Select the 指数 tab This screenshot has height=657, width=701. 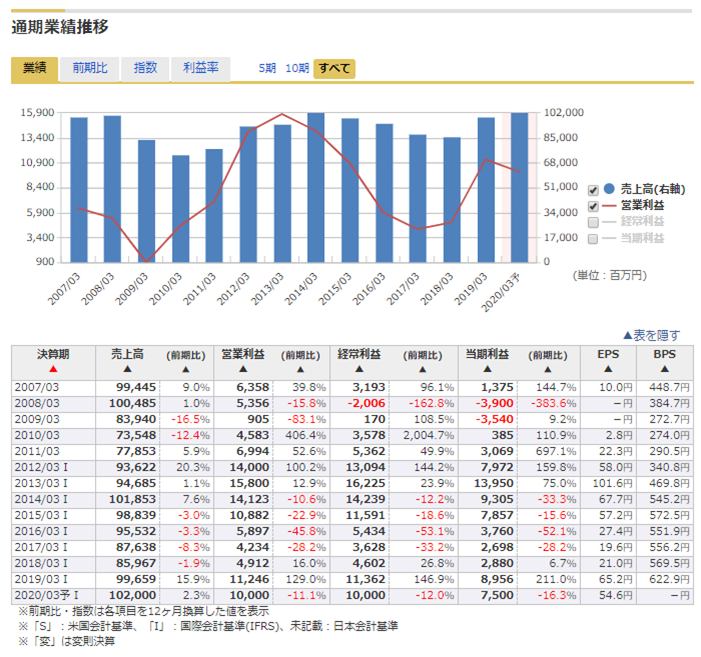pos(145,68)
